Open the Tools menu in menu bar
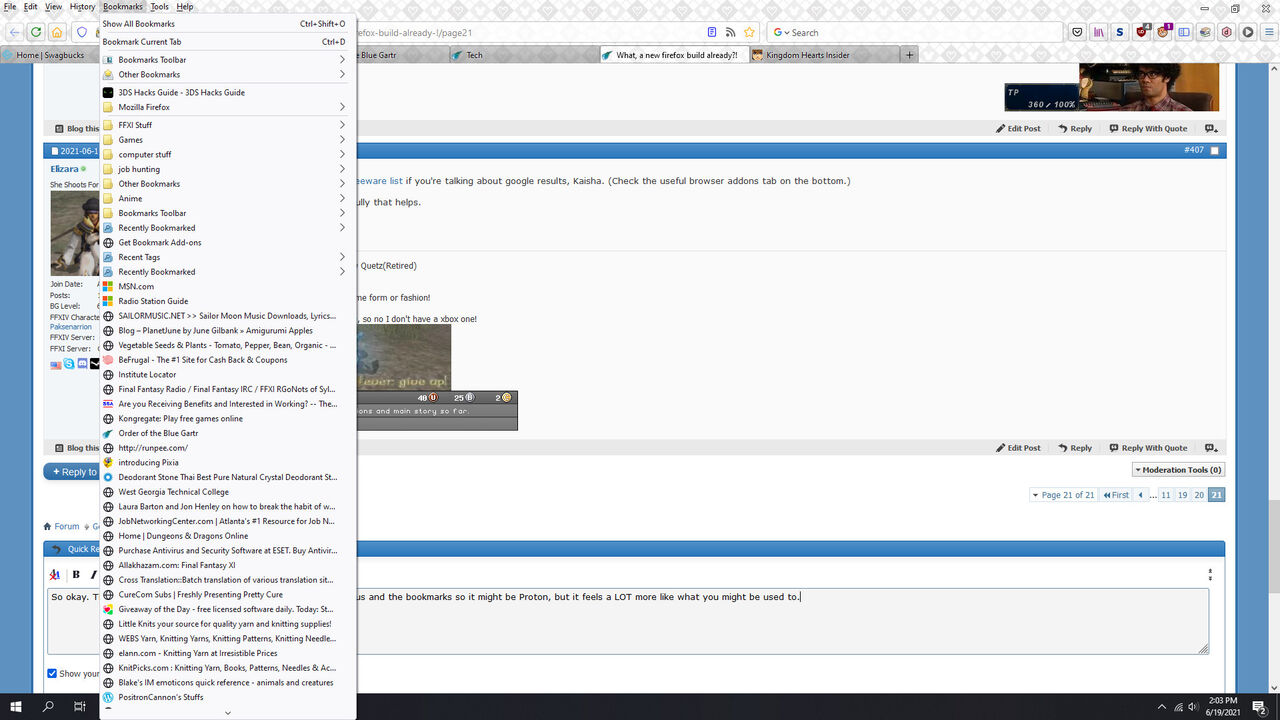The image size is (1280, 720). [159, 7]
